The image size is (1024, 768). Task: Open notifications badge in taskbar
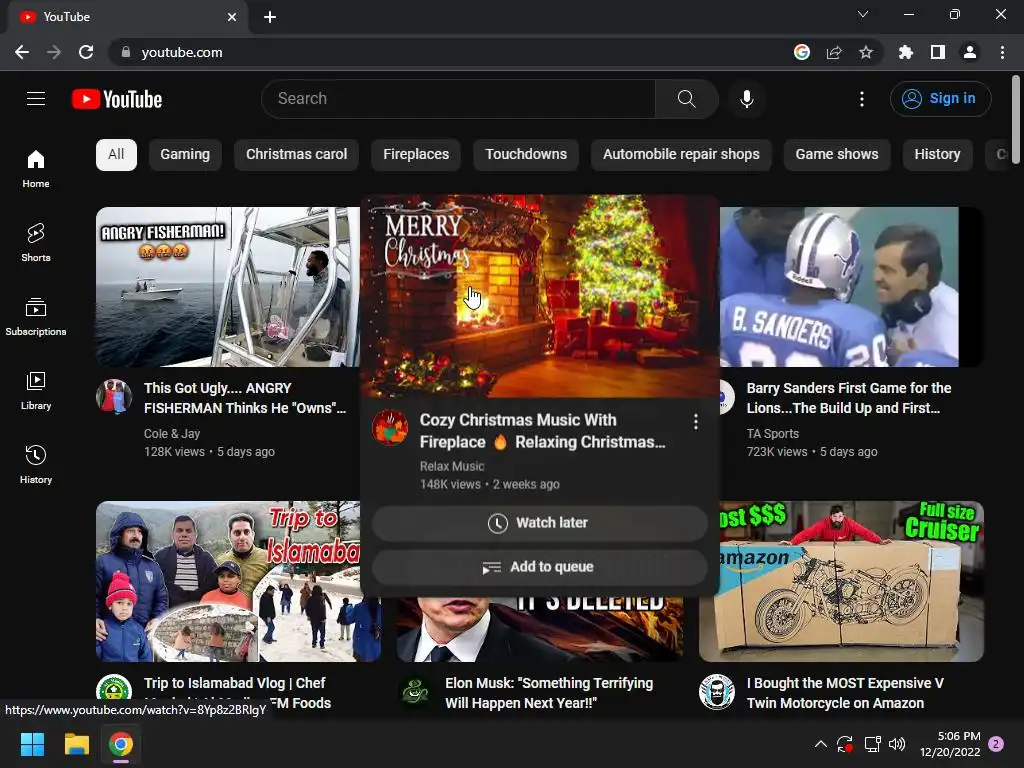point(996,744)
